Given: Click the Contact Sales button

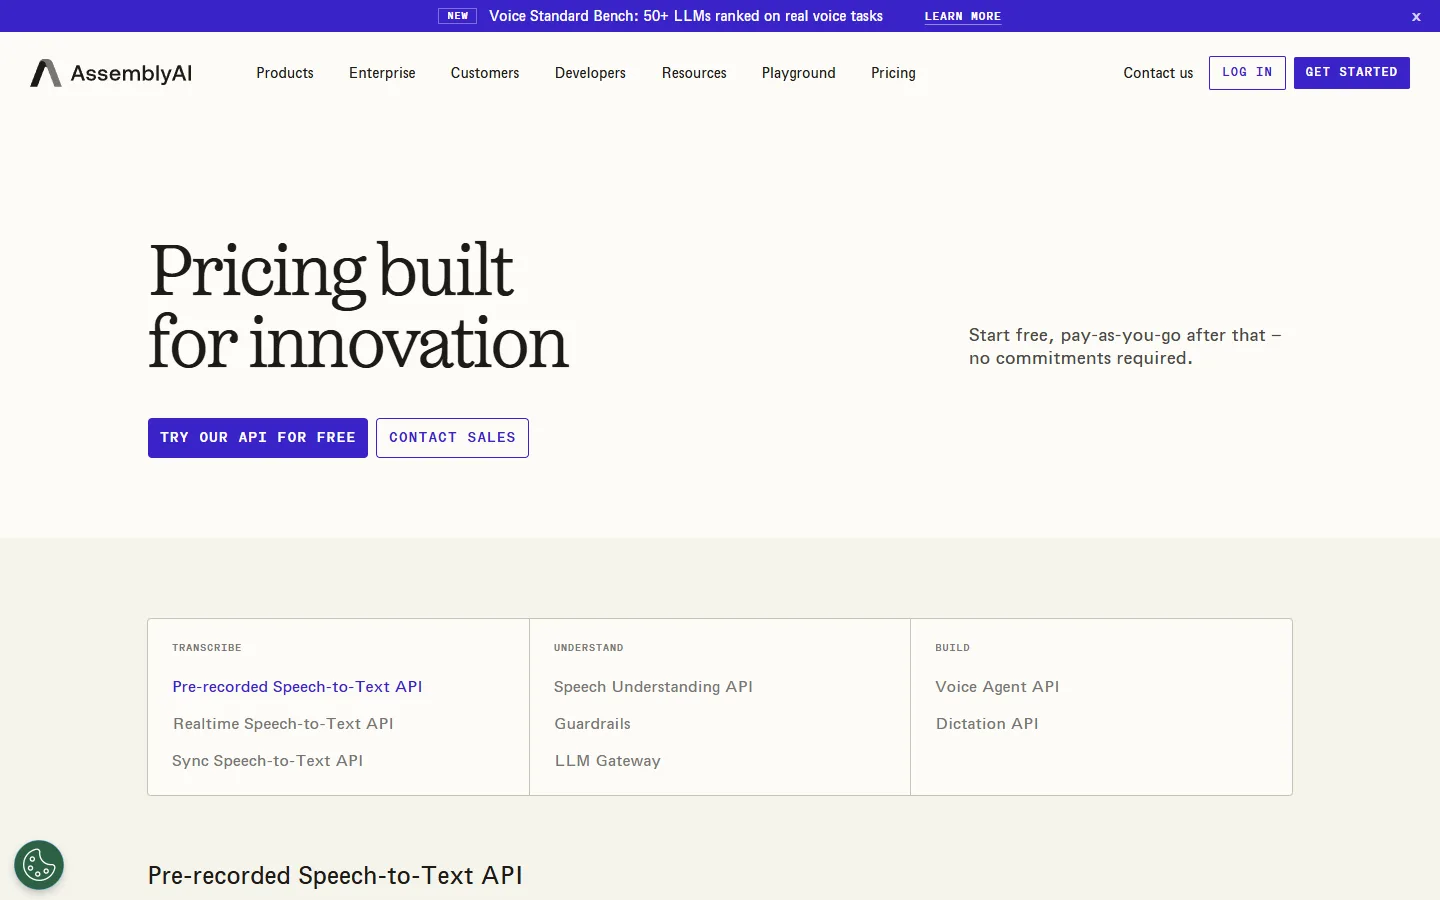Looking at the screenshot, I should tap(452, 438).
